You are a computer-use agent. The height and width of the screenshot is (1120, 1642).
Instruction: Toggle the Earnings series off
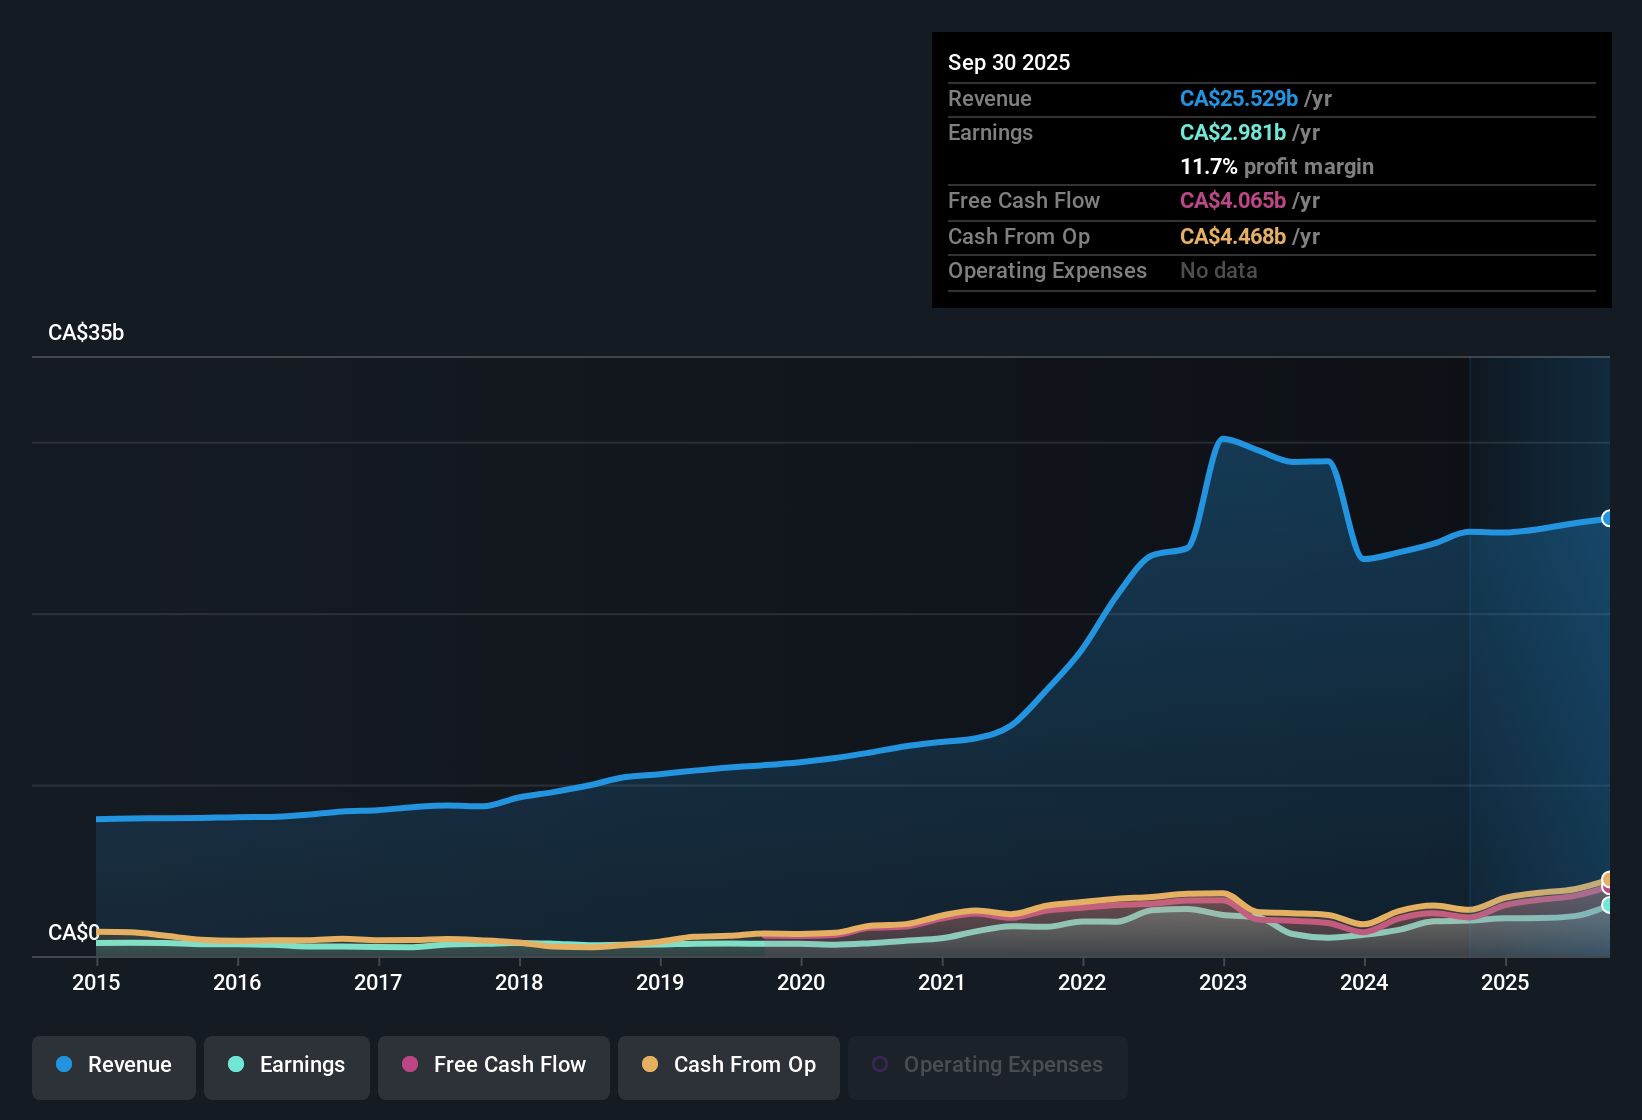click(x=286, y=1065)
